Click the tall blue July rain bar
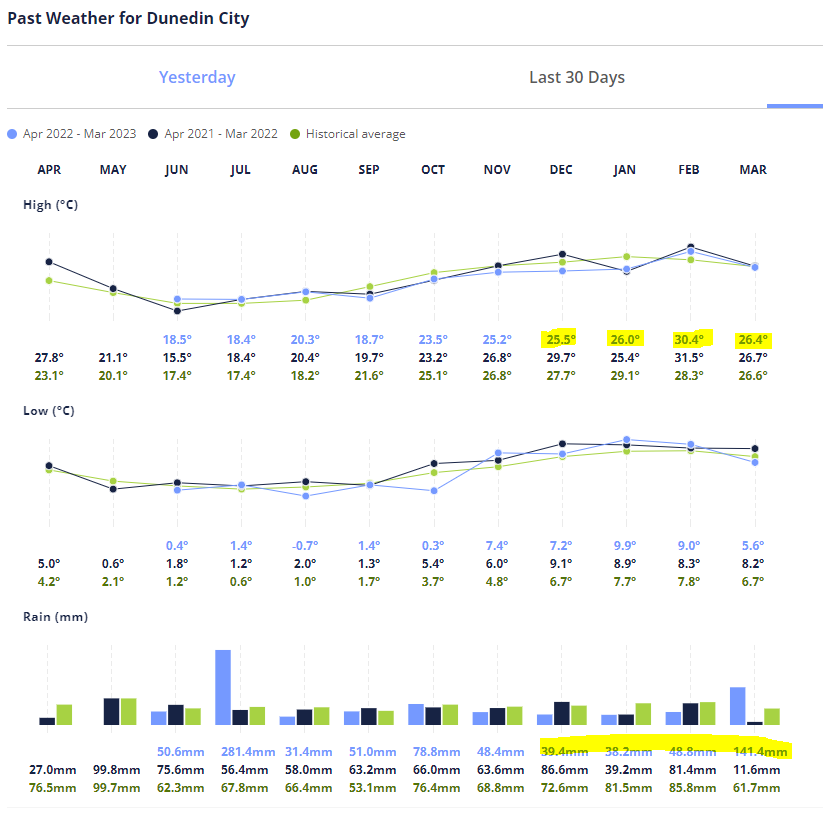 [x=223, y=686]
